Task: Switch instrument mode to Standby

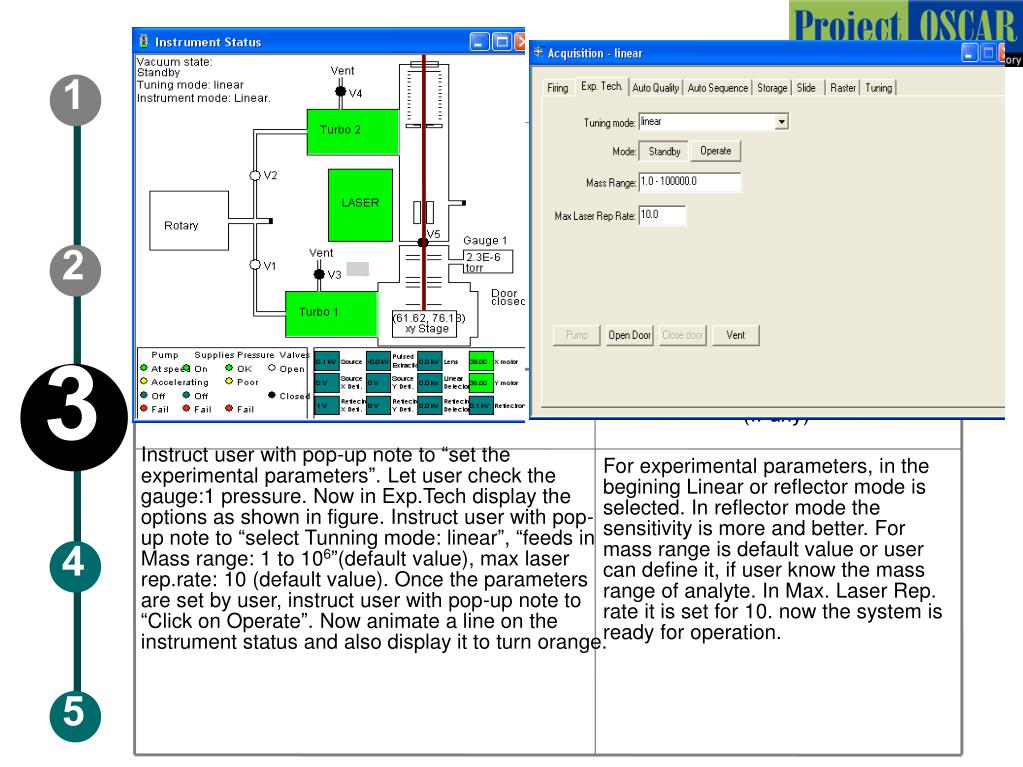Action: pos(664,151)
